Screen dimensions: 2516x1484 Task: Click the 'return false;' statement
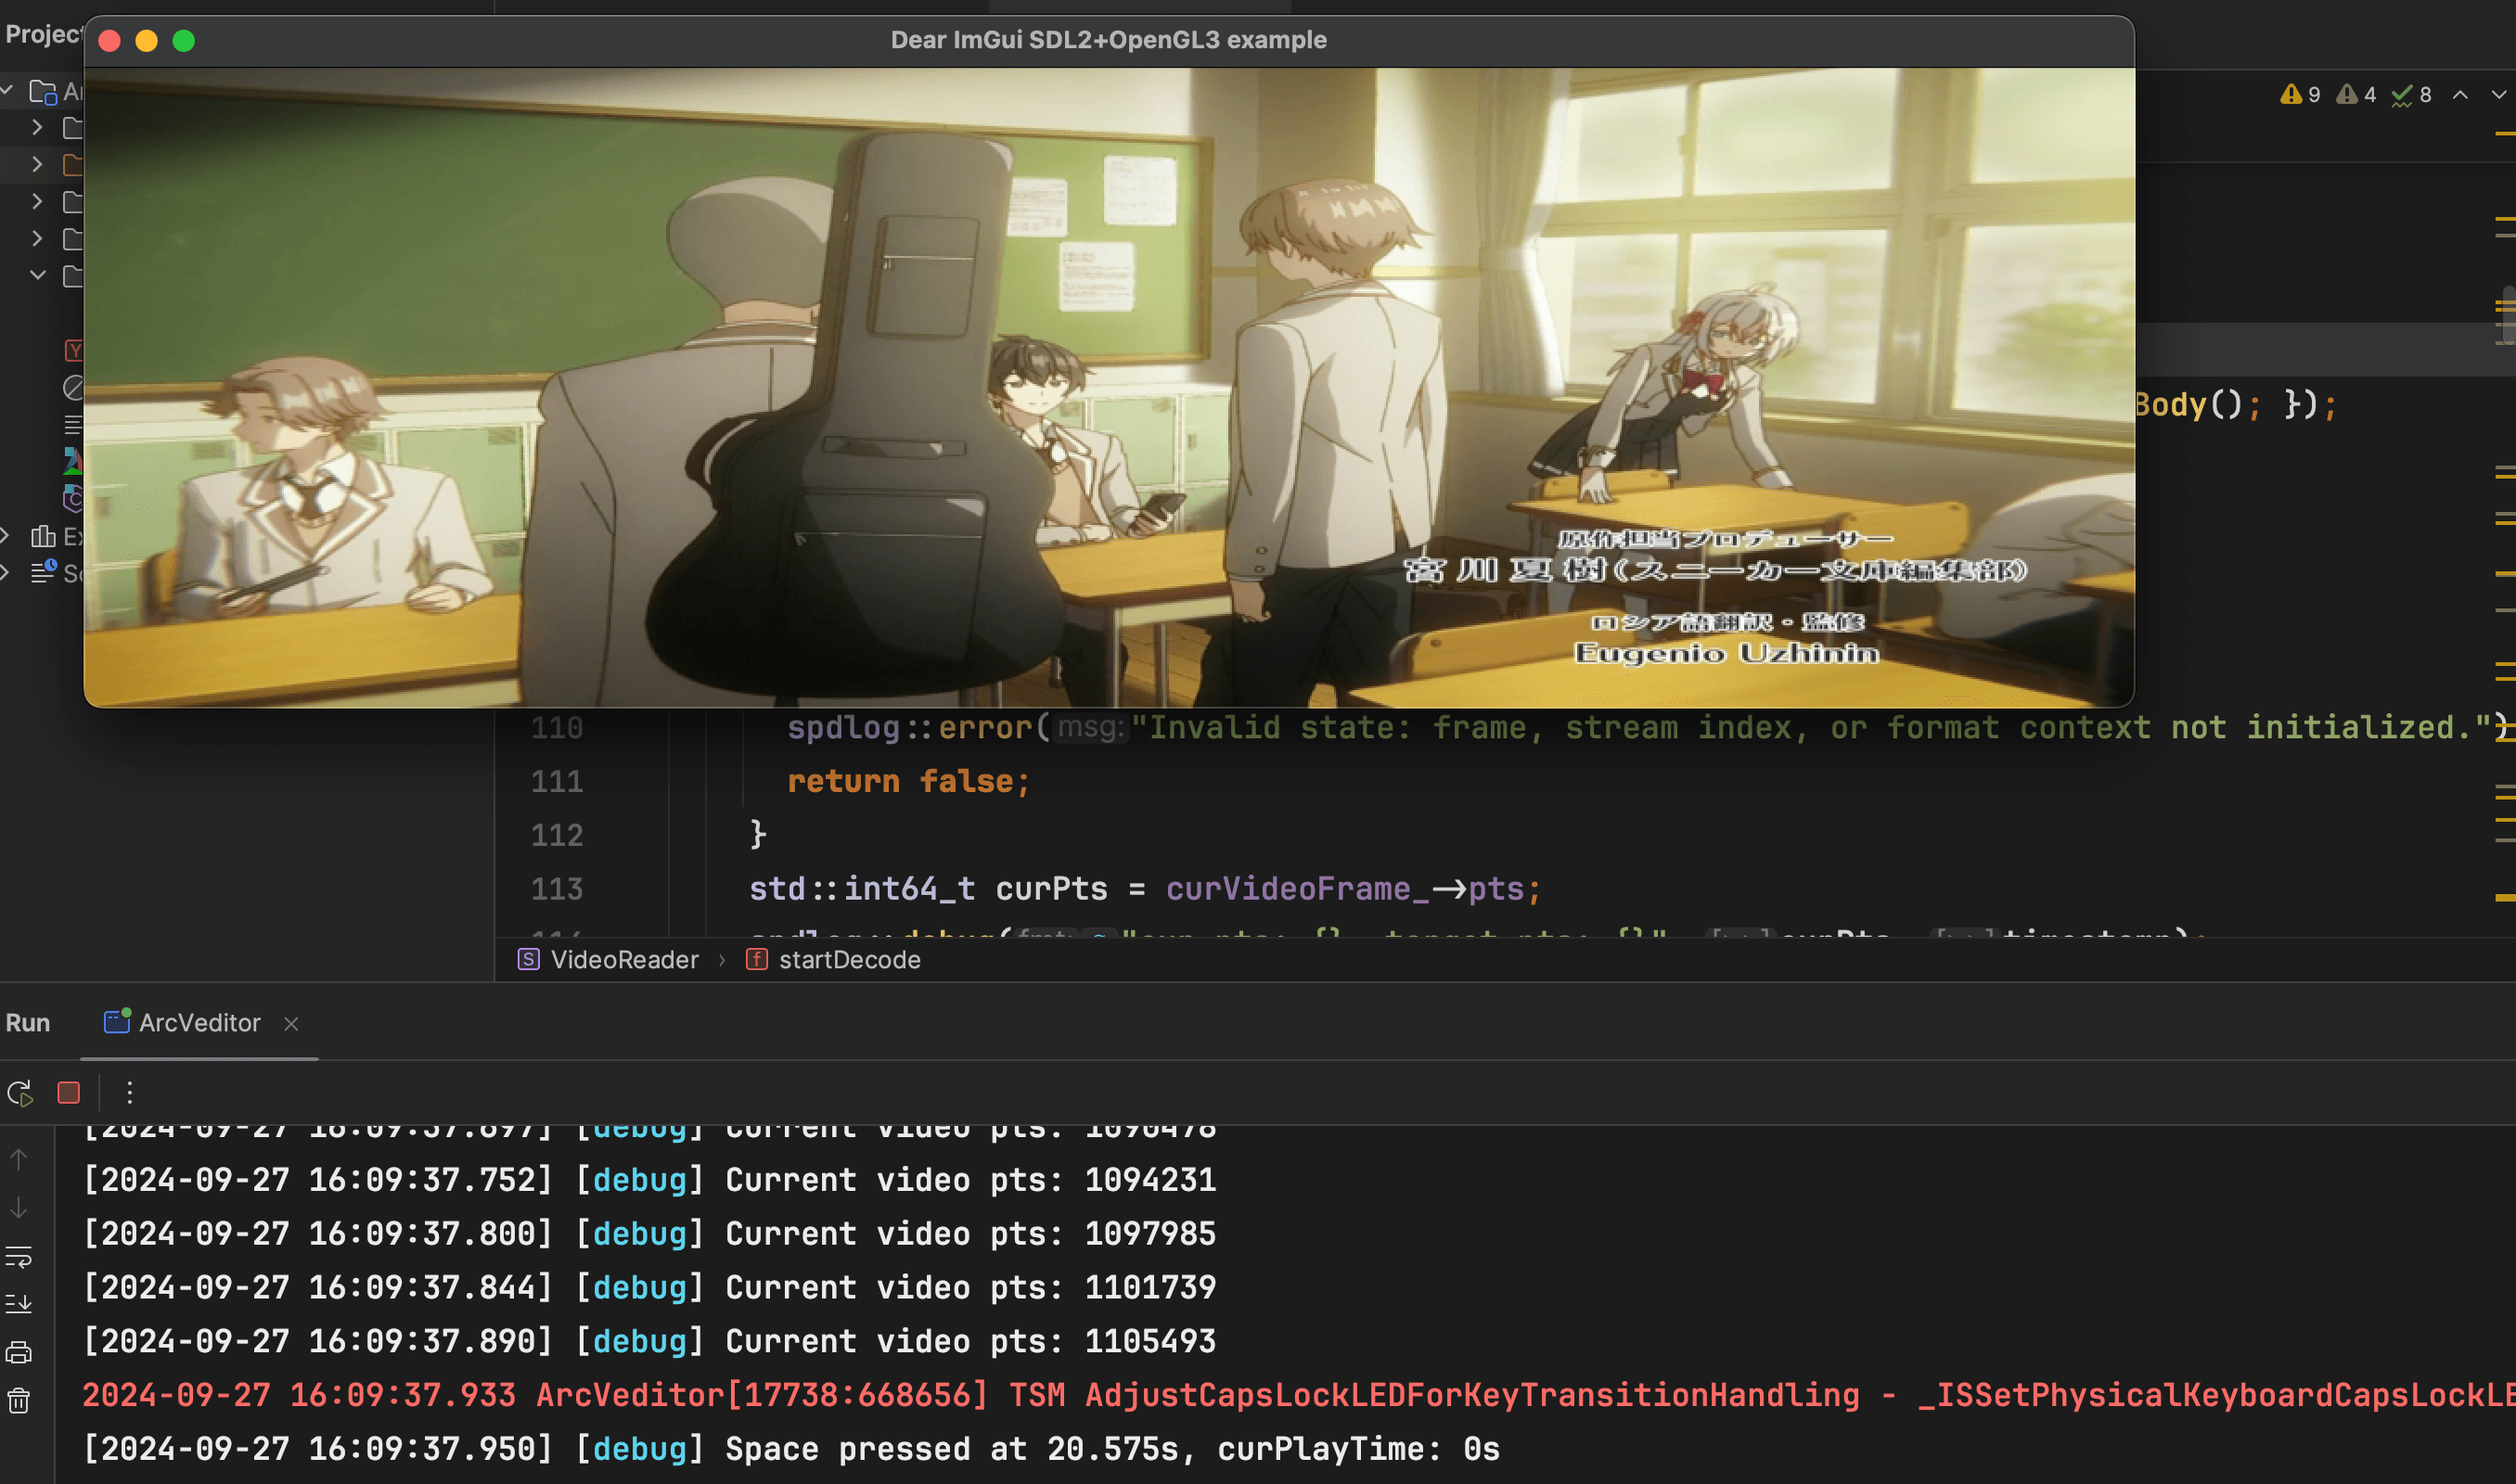(x=908, y=781)
